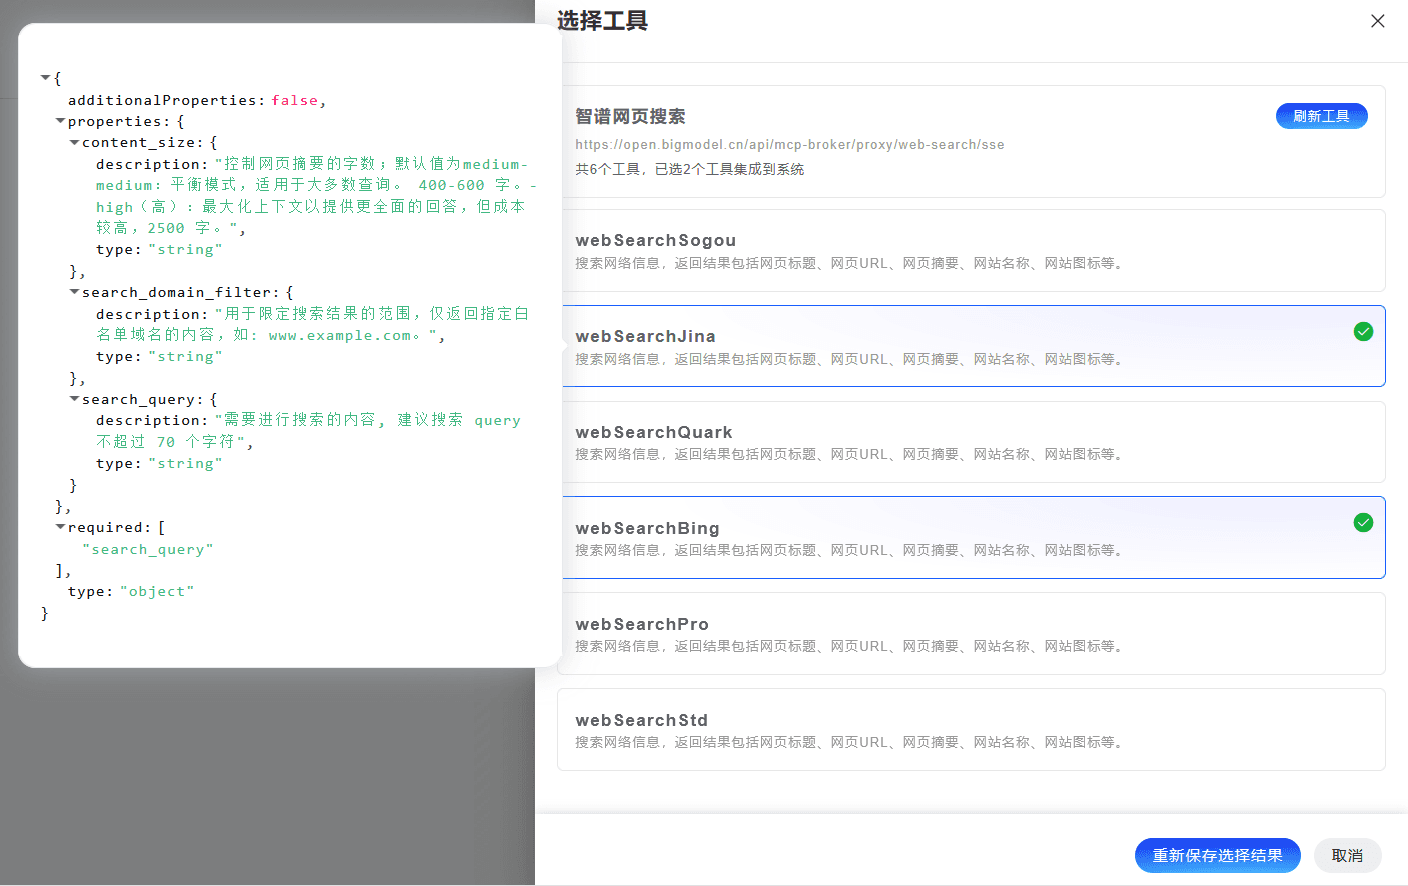Viewport: 1408px width, 886px height.
Task: Collapse the search_query node
Action: [74, 399]
